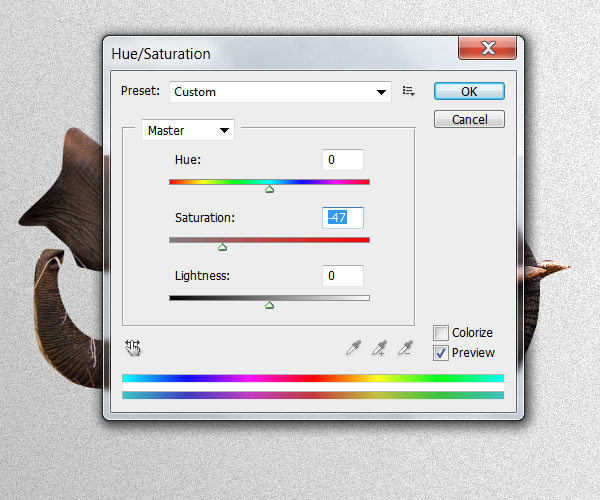
Task: Select the eyedropper tool
Action: tap(353, 348)
